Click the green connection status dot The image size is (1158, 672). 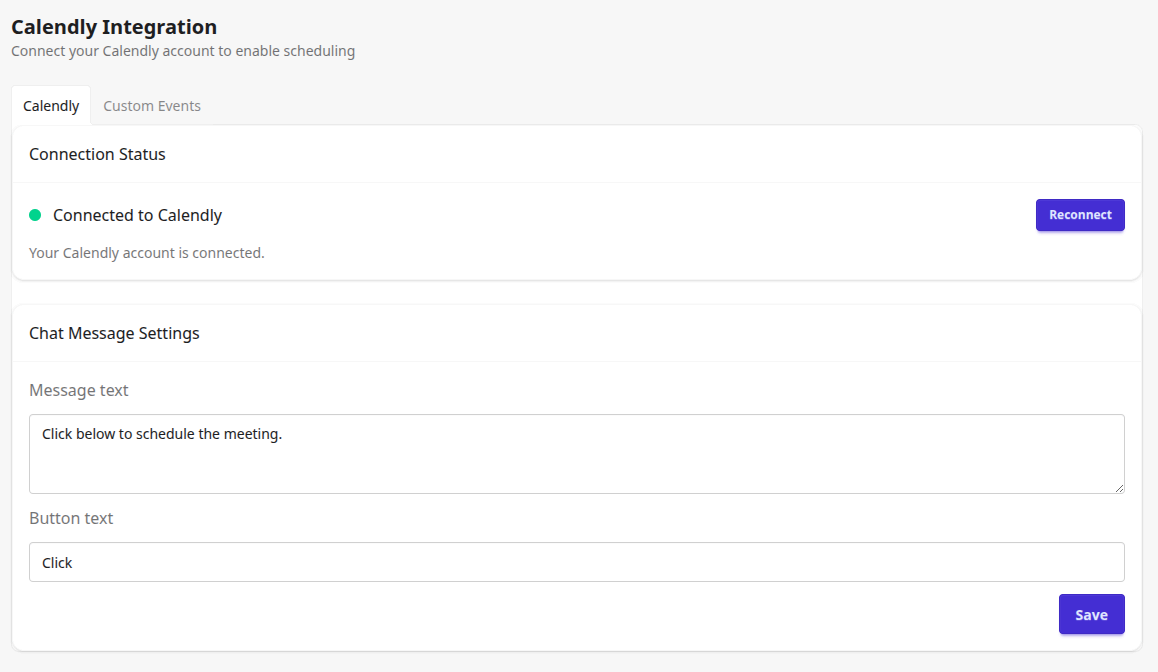tap(35, 215)
